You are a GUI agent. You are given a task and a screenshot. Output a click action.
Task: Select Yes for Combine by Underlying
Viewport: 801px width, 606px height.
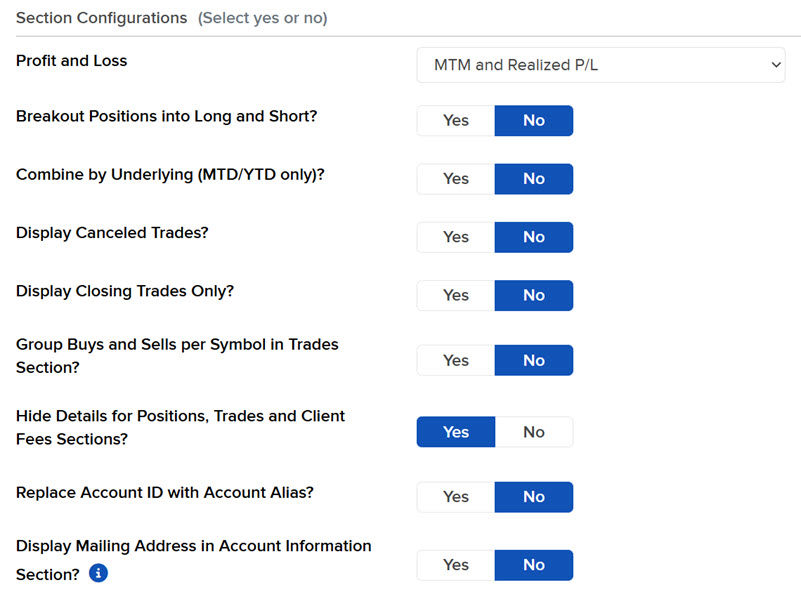[x=455, y=178]
